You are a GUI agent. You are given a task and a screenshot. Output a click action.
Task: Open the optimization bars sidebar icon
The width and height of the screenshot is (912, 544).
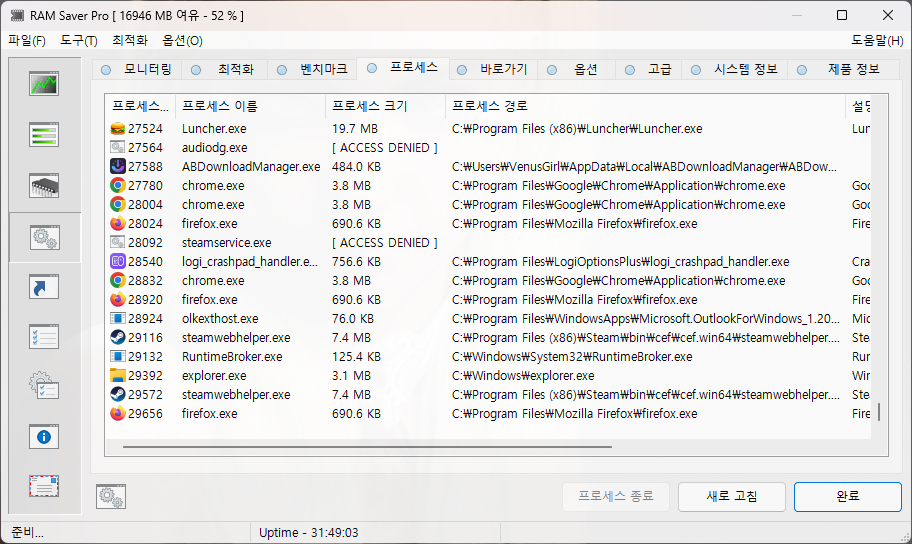coord(44,134)
